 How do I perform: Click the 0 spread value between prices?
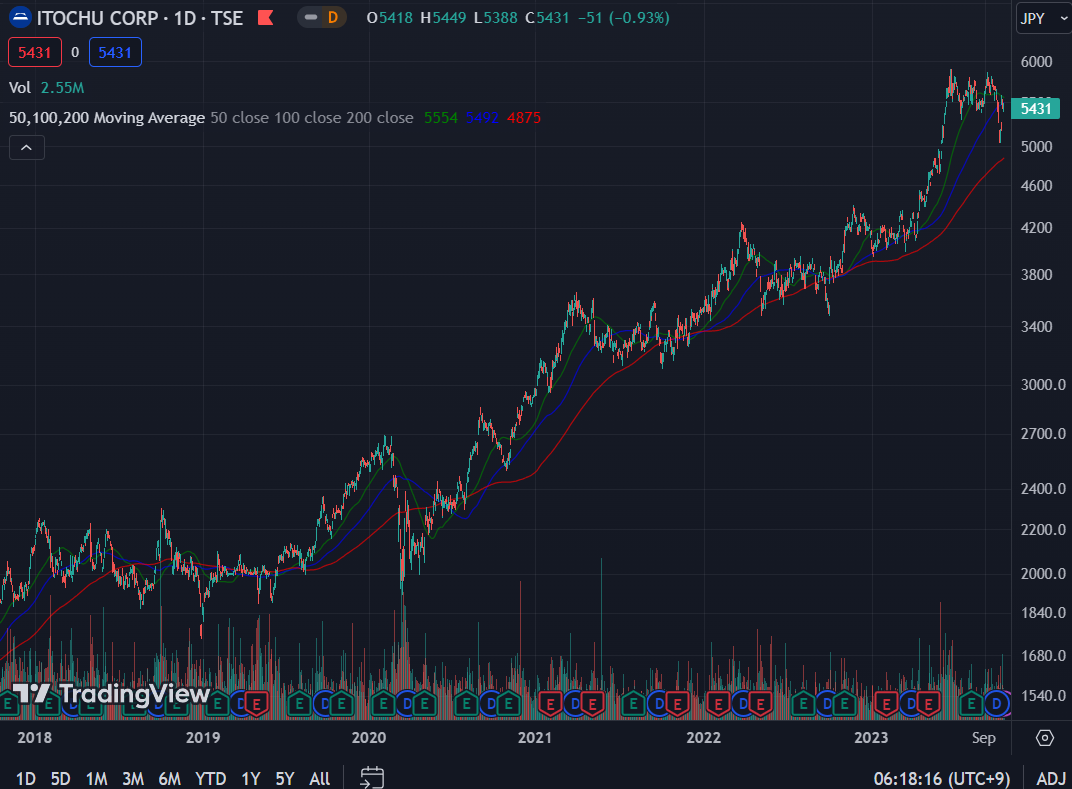75,53
